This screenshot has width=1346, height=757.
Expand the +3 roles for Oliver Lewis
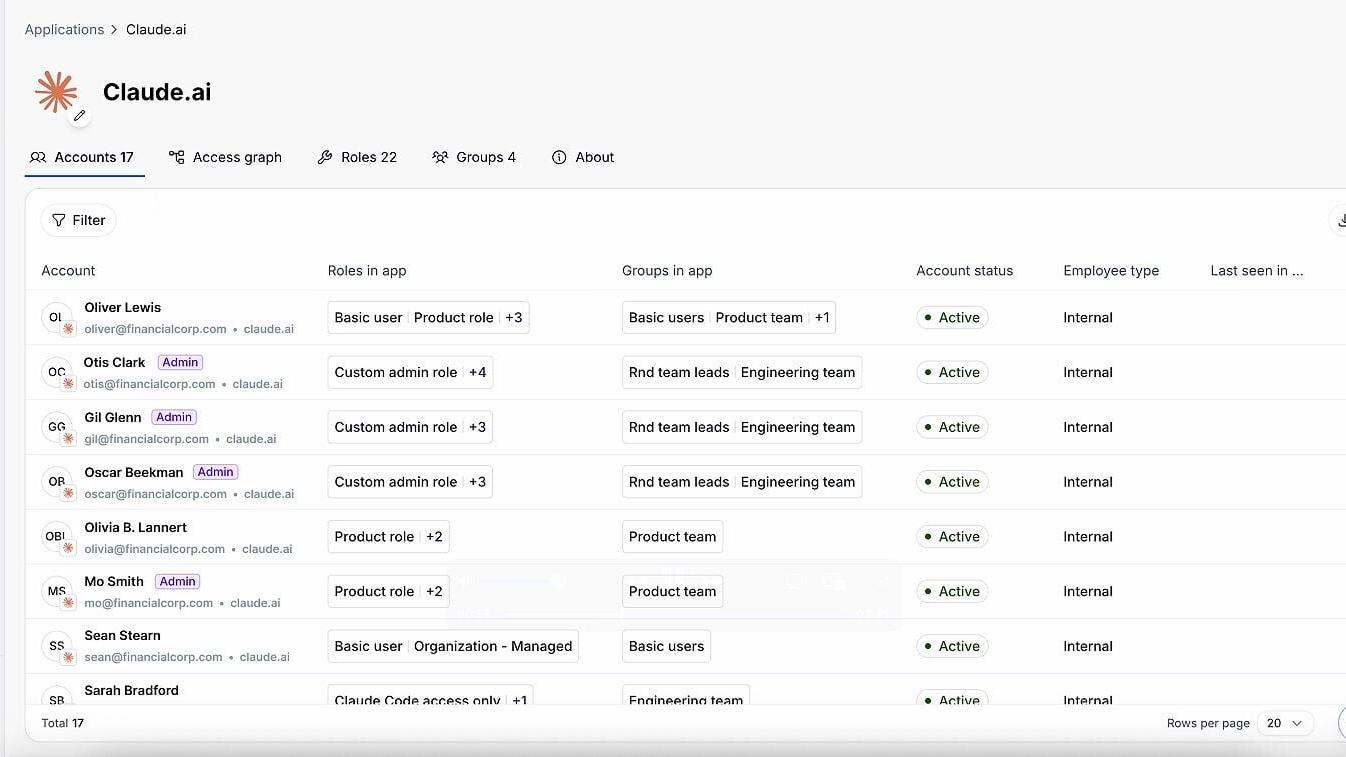point(514,317)
